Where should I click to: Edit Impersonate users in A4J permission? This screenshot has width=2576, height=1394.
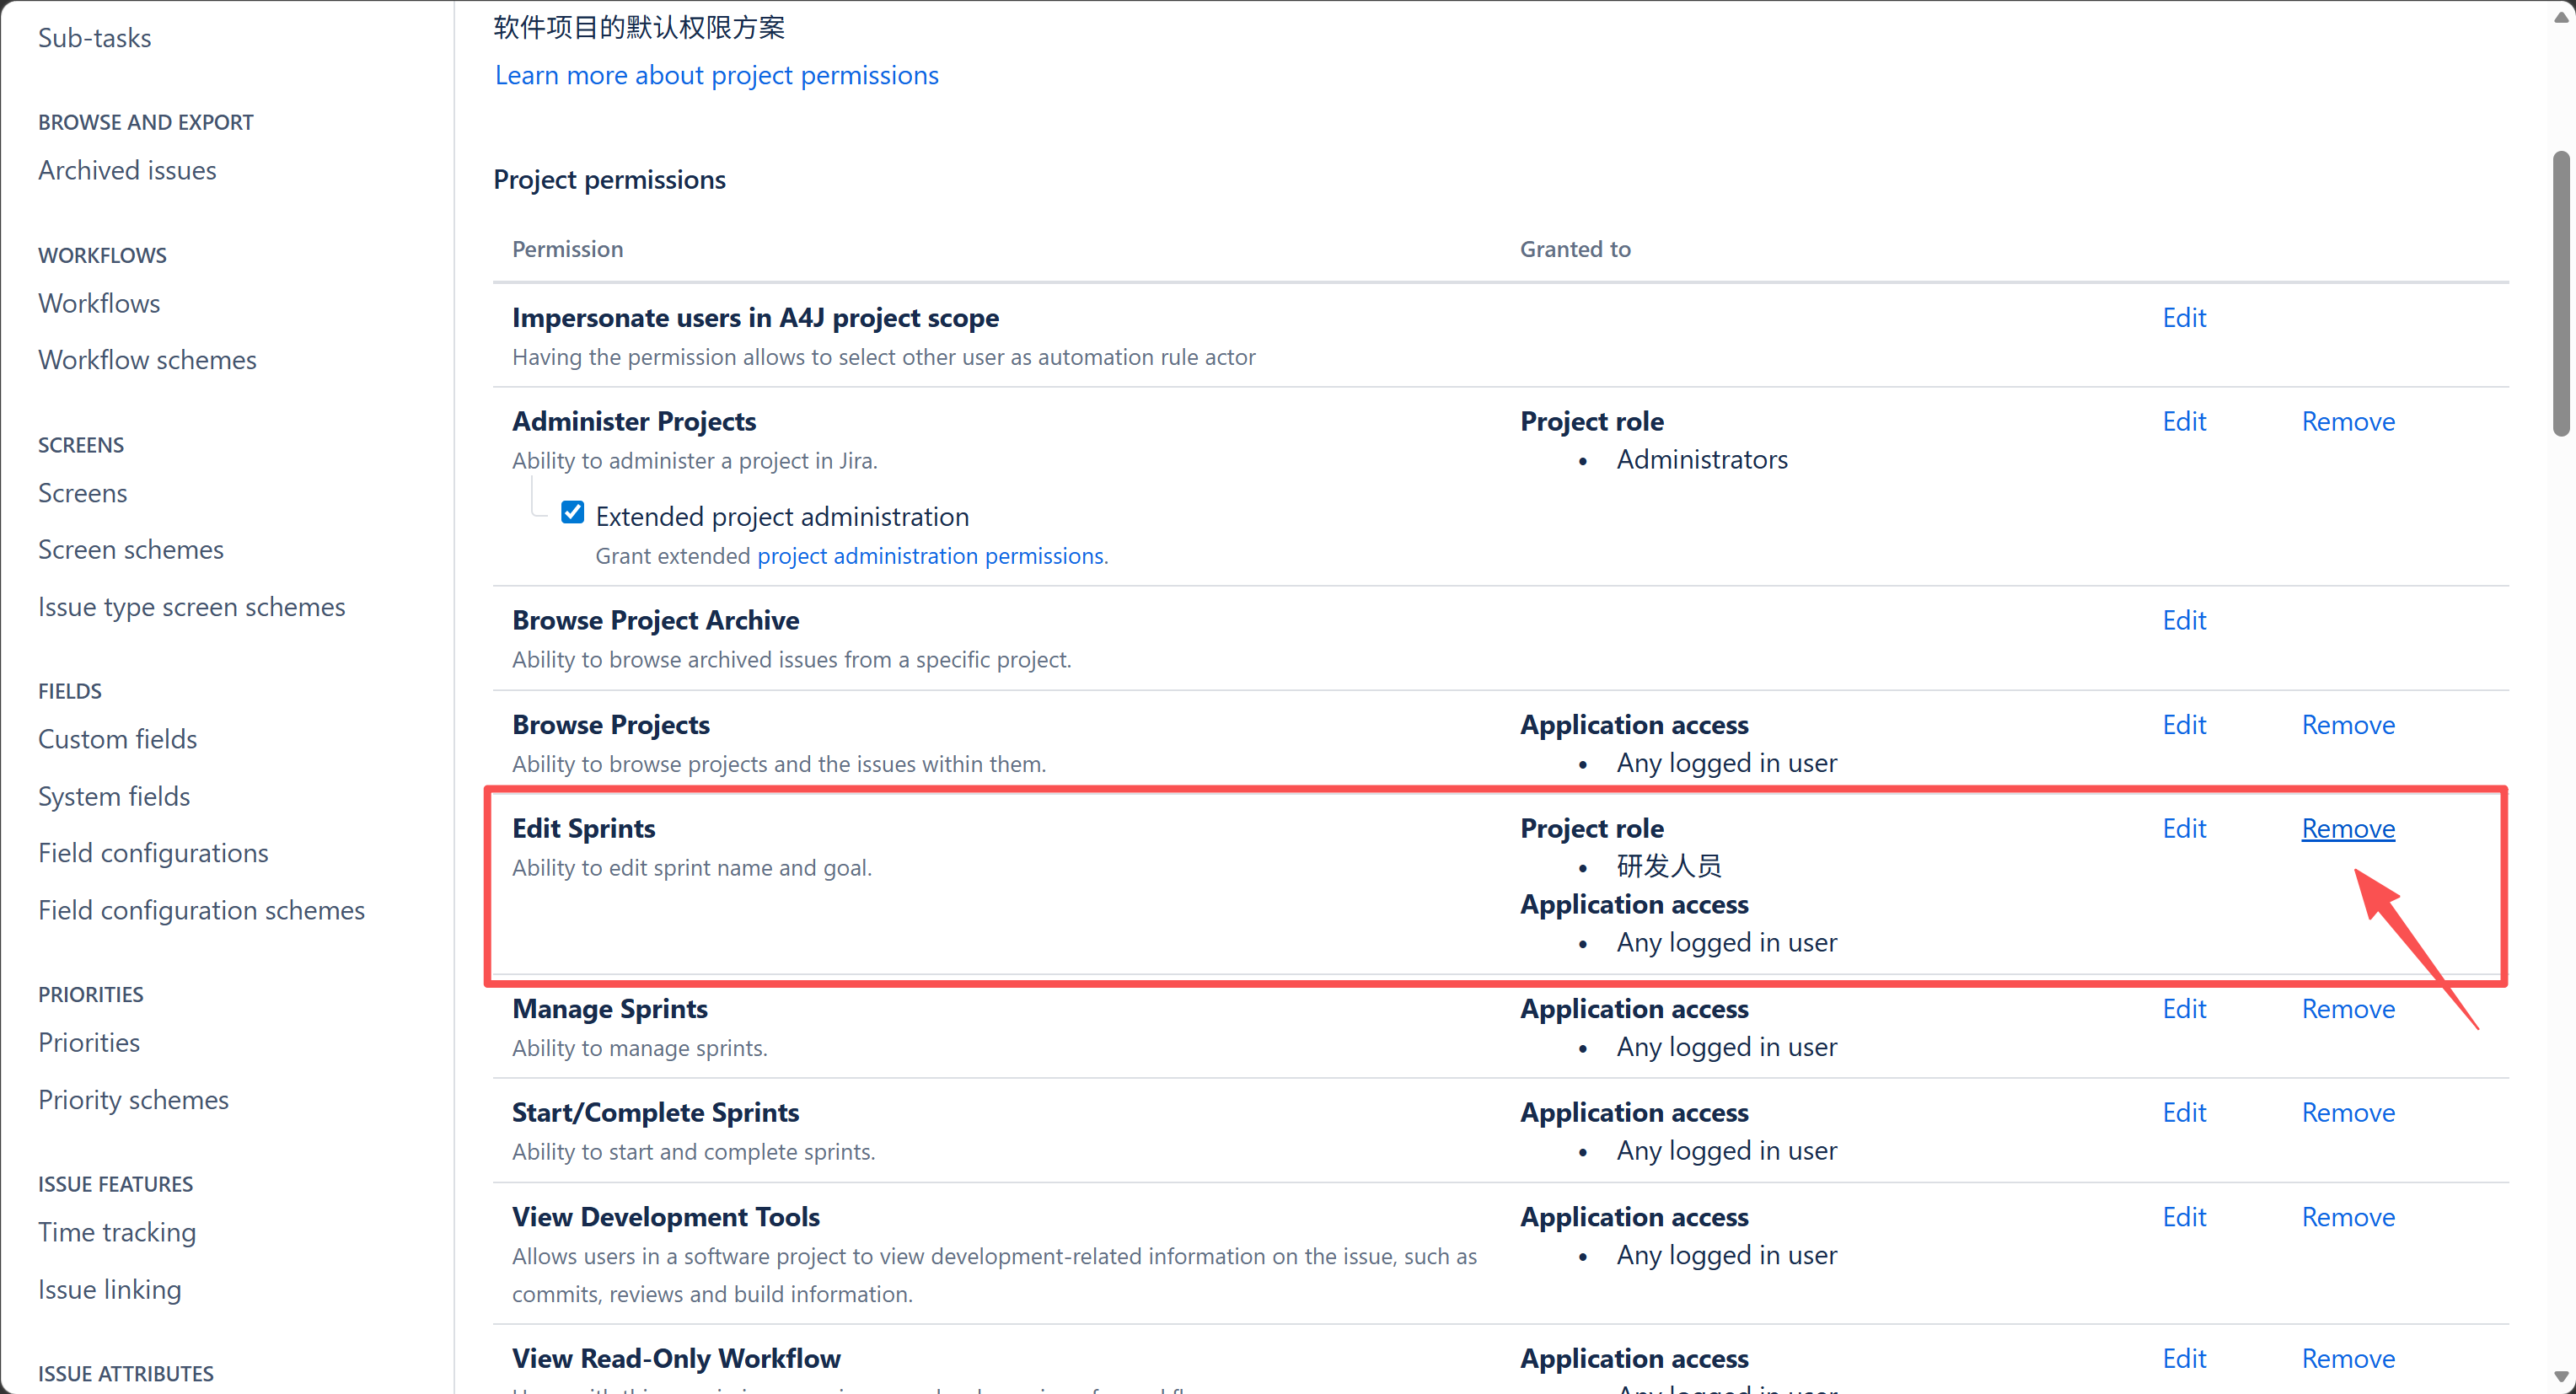pos(2184,317)
